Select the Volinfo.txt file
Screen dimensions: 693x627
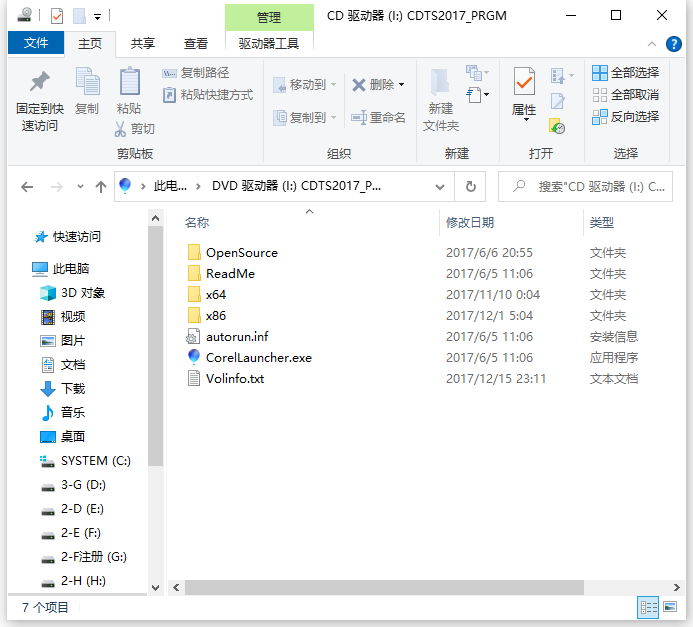(x=235, y=379)
